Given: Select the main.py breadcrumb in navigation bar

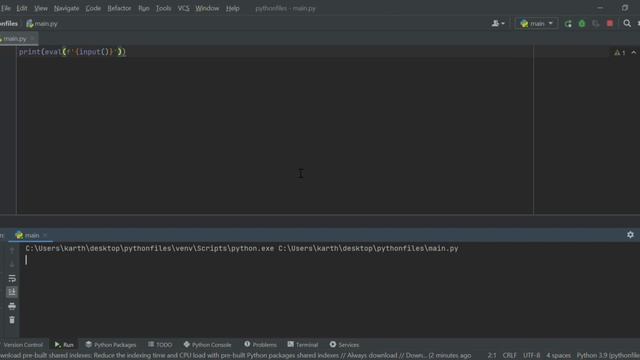Looking at the screenshot, I should 42,24.
